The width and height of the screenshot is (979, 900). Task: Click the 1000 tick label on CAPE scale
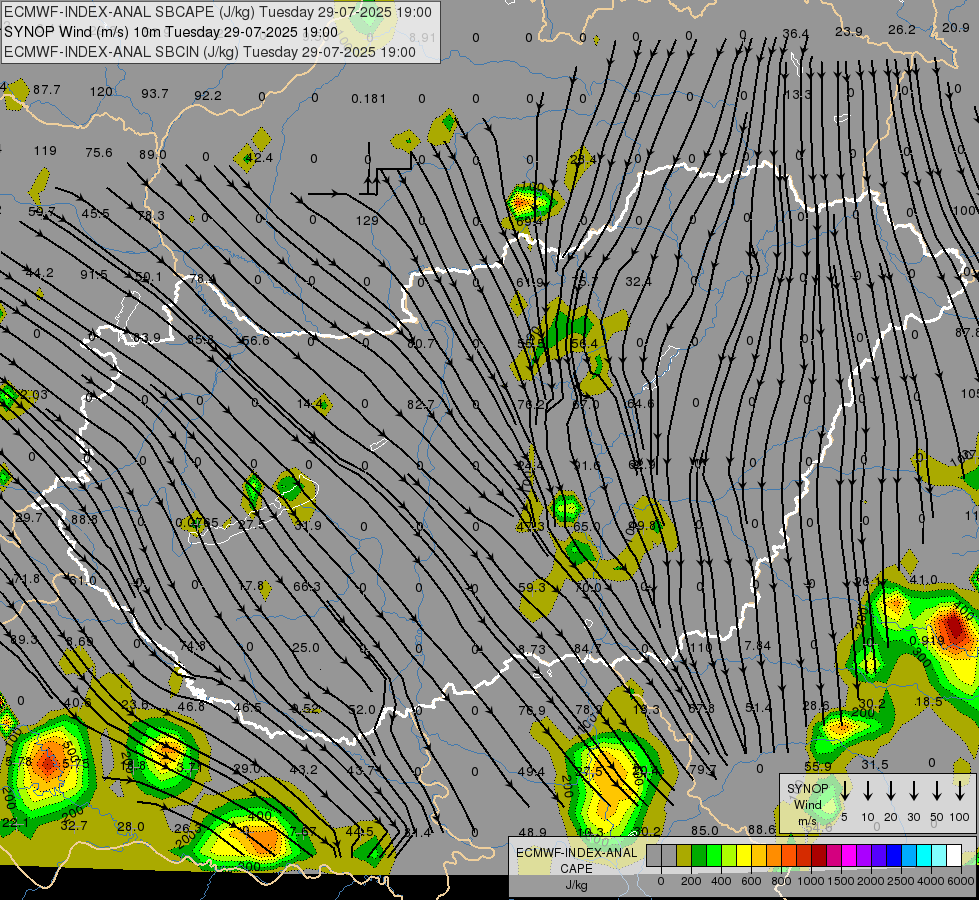(x=811, y=881)
